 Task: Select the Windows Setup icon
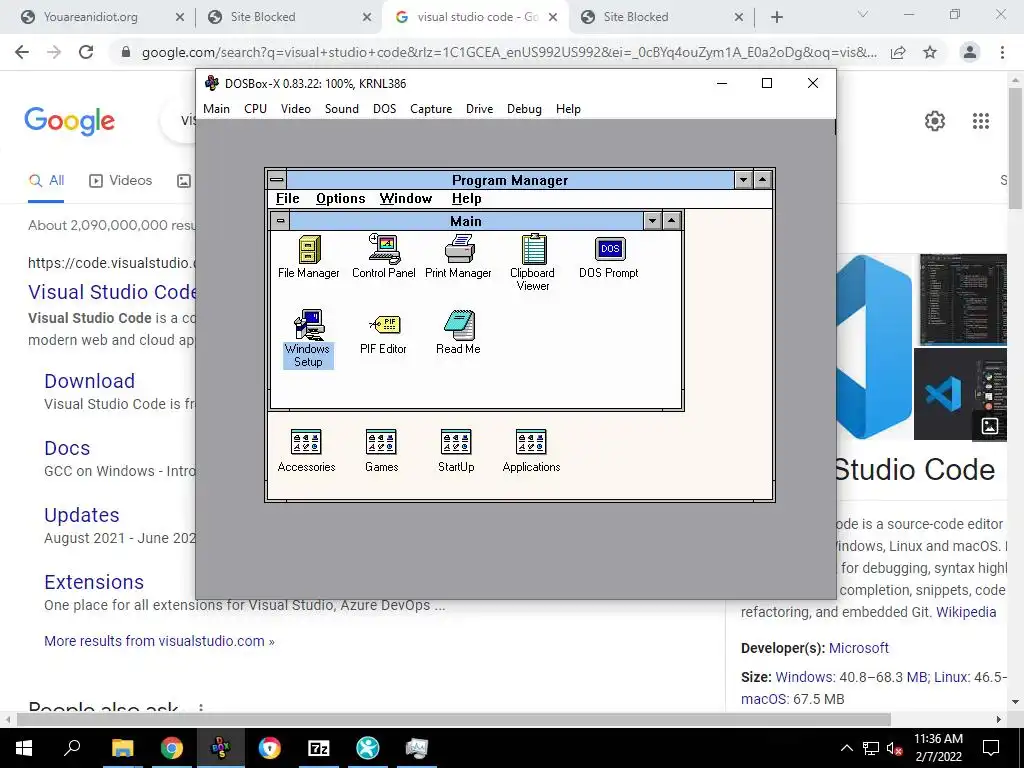pos(308,339)
